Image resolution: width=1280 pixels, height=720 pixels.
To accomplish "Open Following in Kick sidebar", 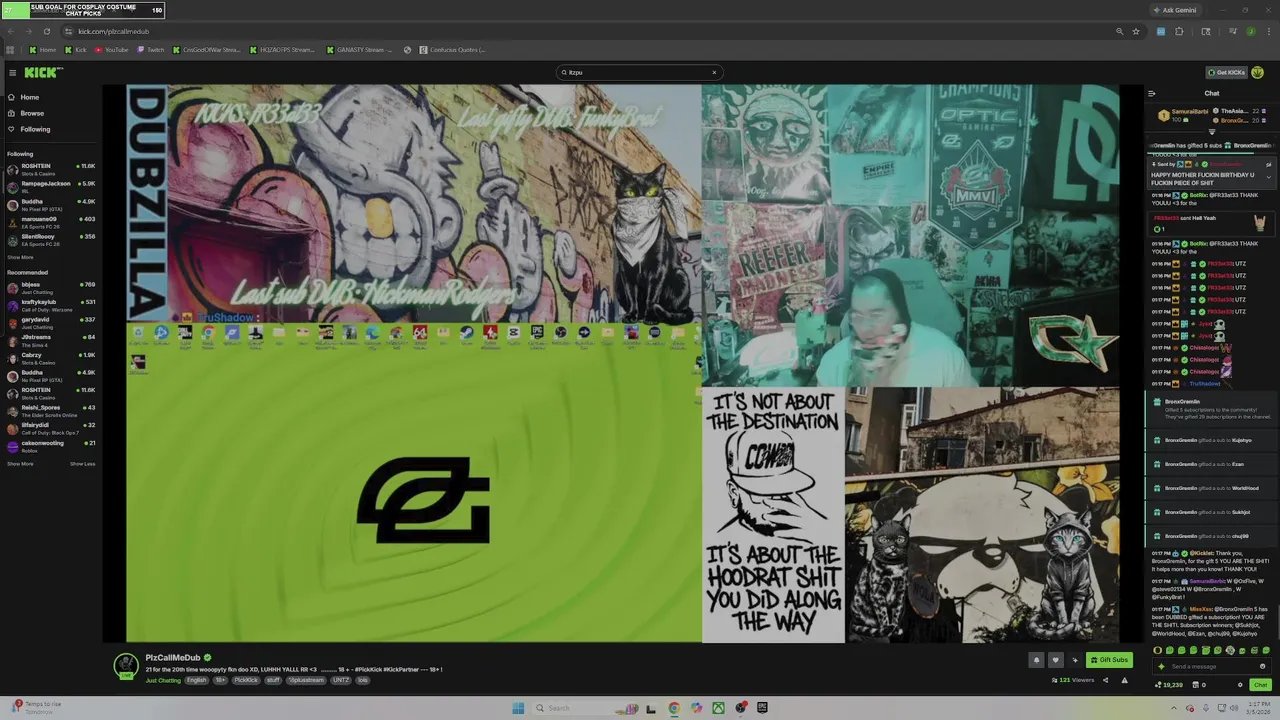I will pyautogui.click(x=35, y=129).
